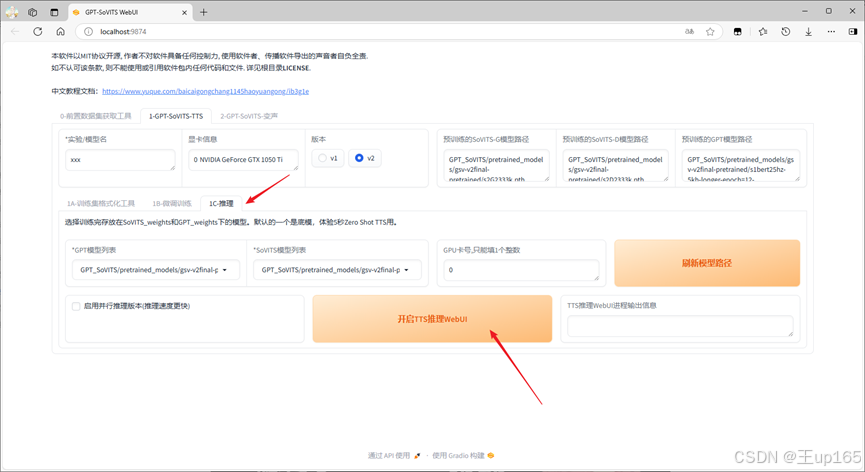Image resolution: width=865 pixels, height=472 pixels.
Task: Open the browser extension icon
Action: click(738, 31)
